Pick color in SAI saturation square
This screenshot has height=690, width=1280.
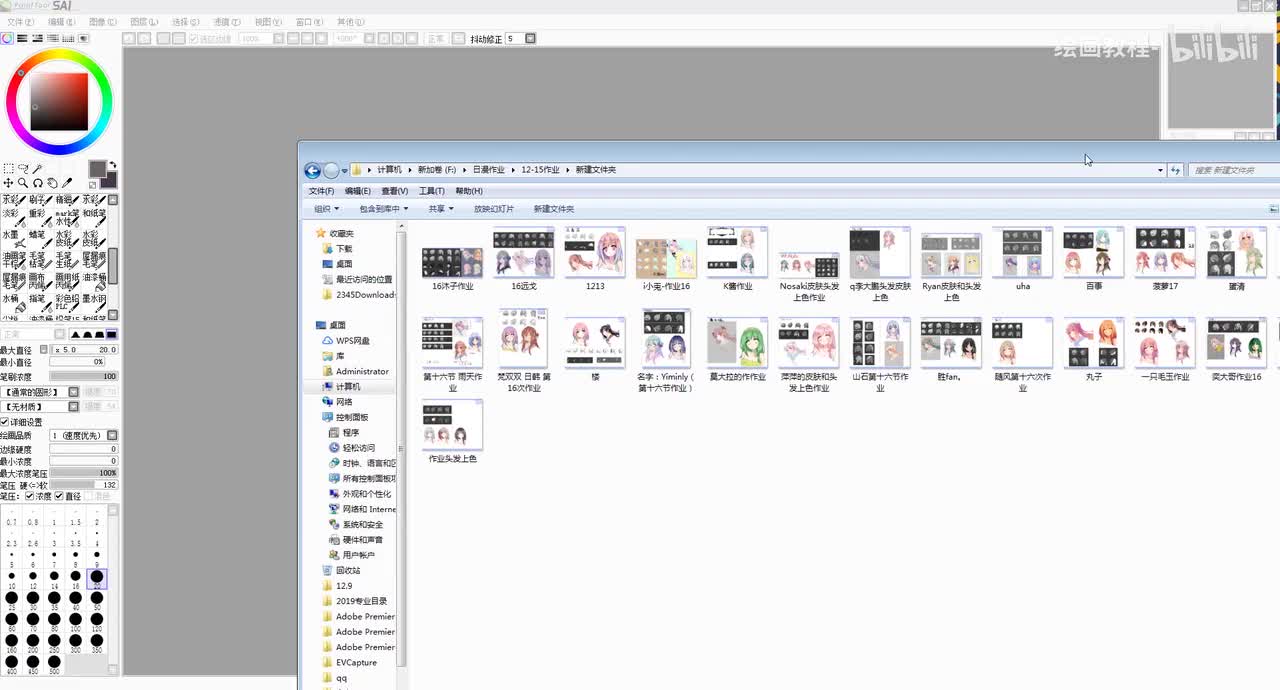click(x=59, y=101)
